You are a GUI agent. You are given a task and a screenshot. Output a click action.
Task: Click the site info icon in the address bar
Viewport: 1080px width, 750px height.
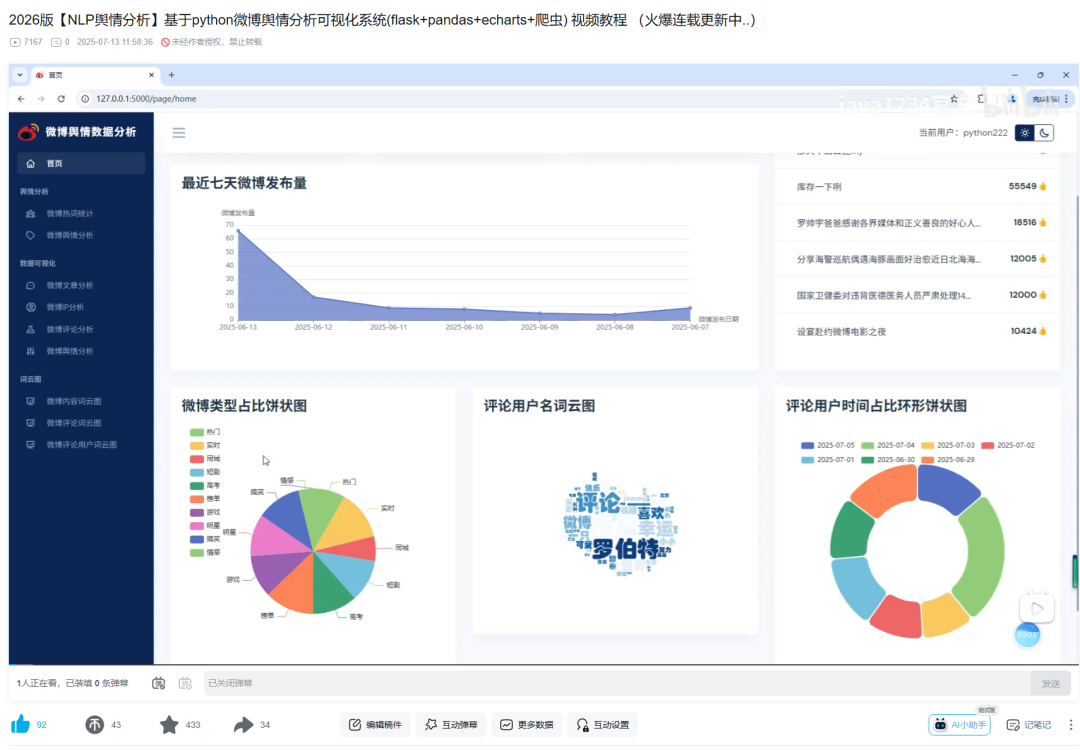pyautogui.click(x=85, y=98)
